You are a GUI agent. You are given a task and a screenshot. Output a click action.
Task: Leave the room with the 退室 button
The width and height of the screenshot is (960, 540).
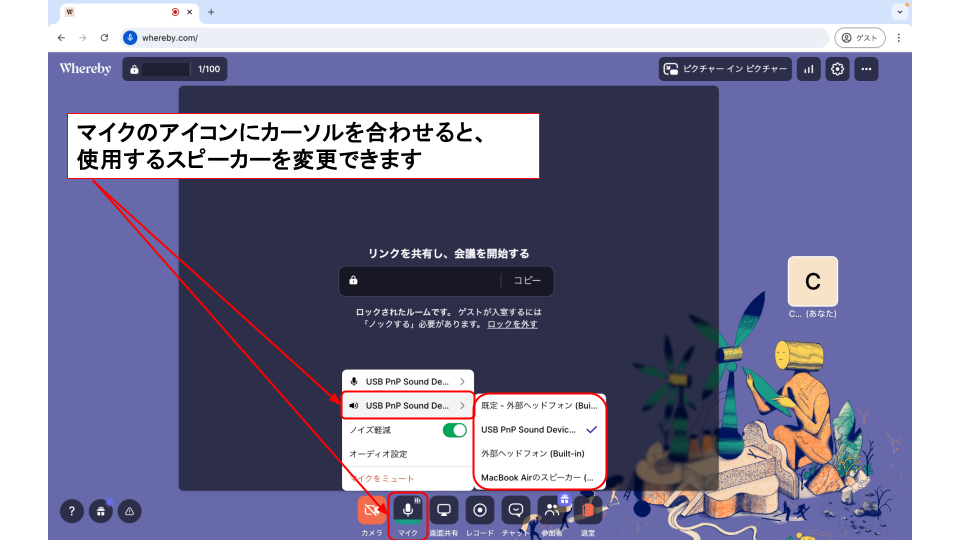588,510
